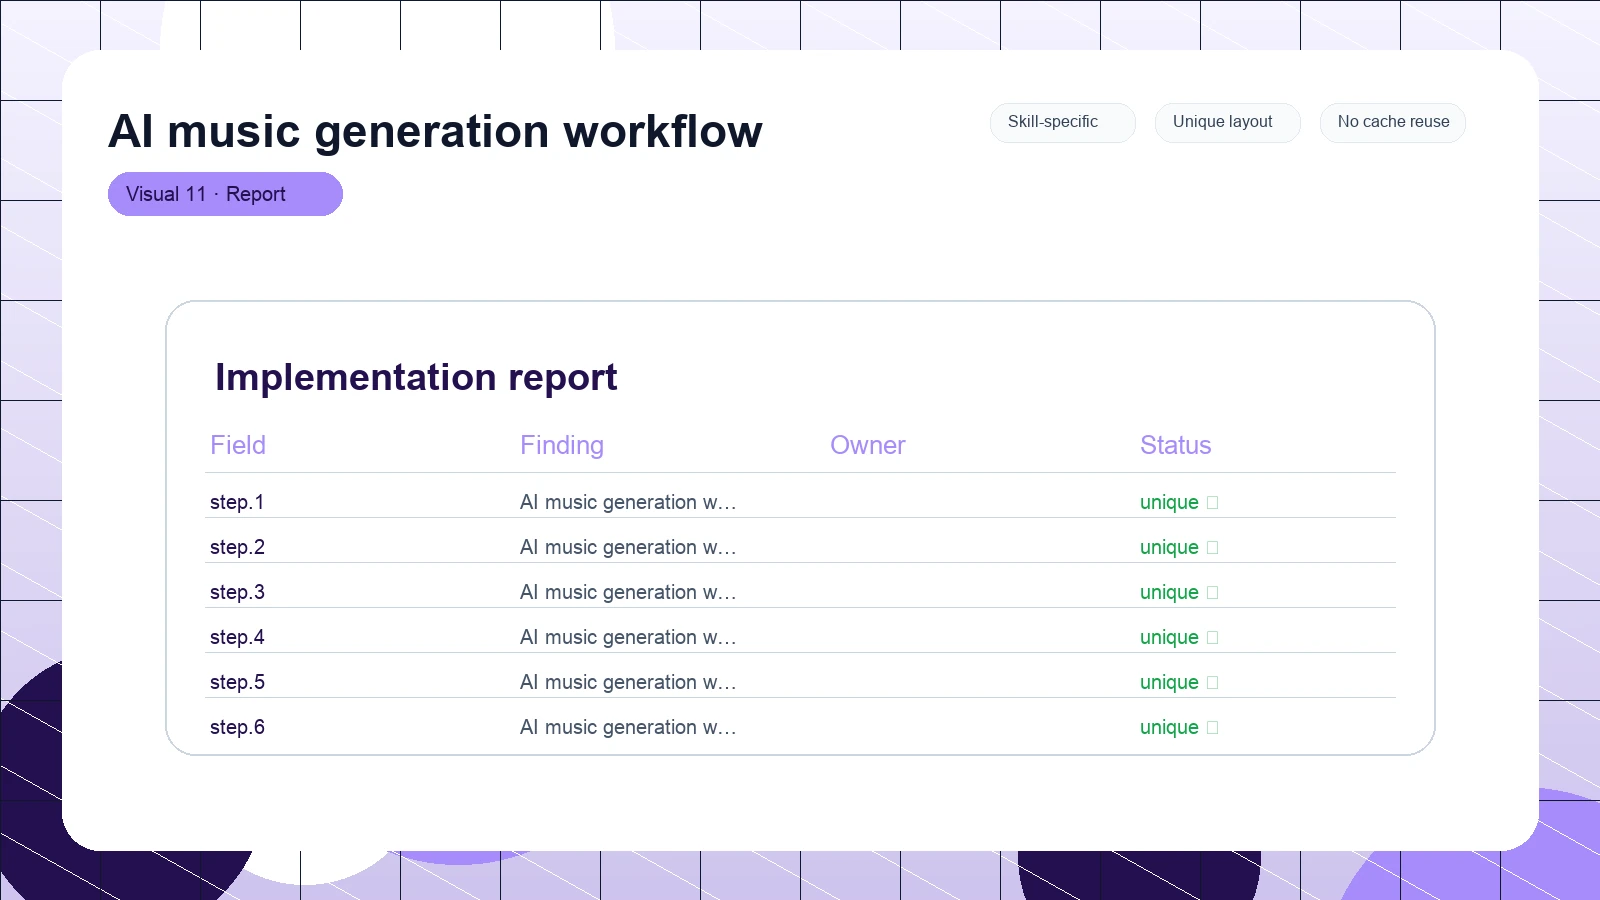Click the unique status in step.5 row
This screenshot has height=900, width=1600.
pos(1179,682)
